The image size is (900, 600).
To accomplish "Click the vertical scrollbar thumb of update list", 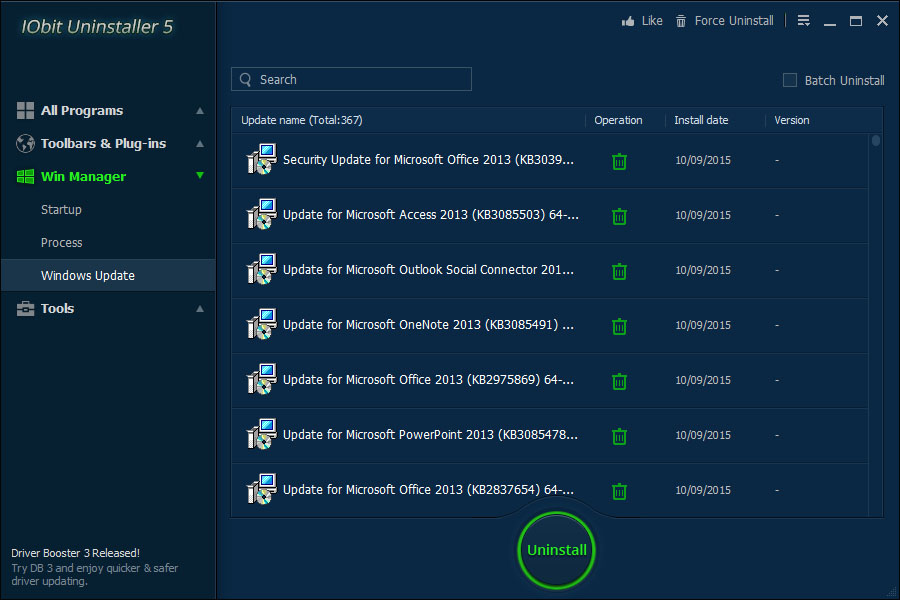I will [876, 141].
